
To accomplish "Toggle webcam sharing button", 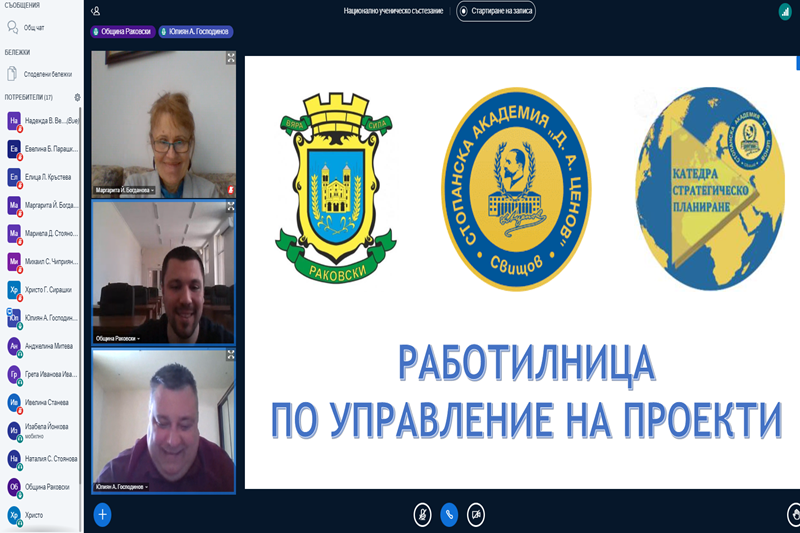I will click(x=476, y=515).
